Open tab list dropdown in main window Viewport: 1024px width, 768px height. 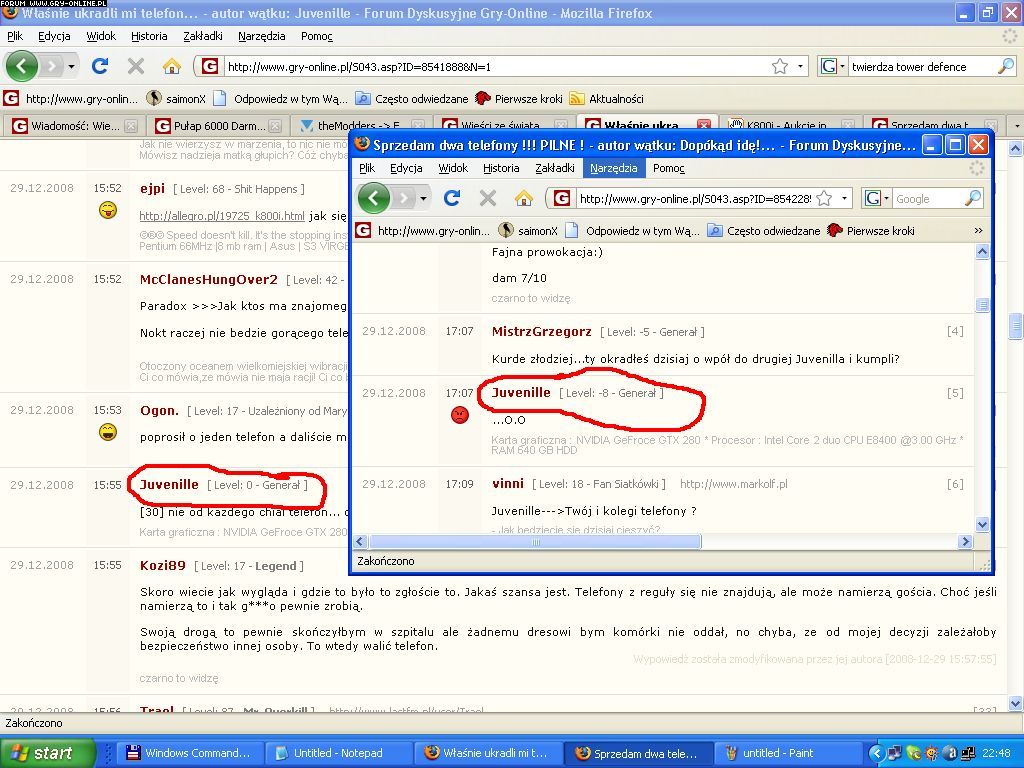pos(1016,125)
